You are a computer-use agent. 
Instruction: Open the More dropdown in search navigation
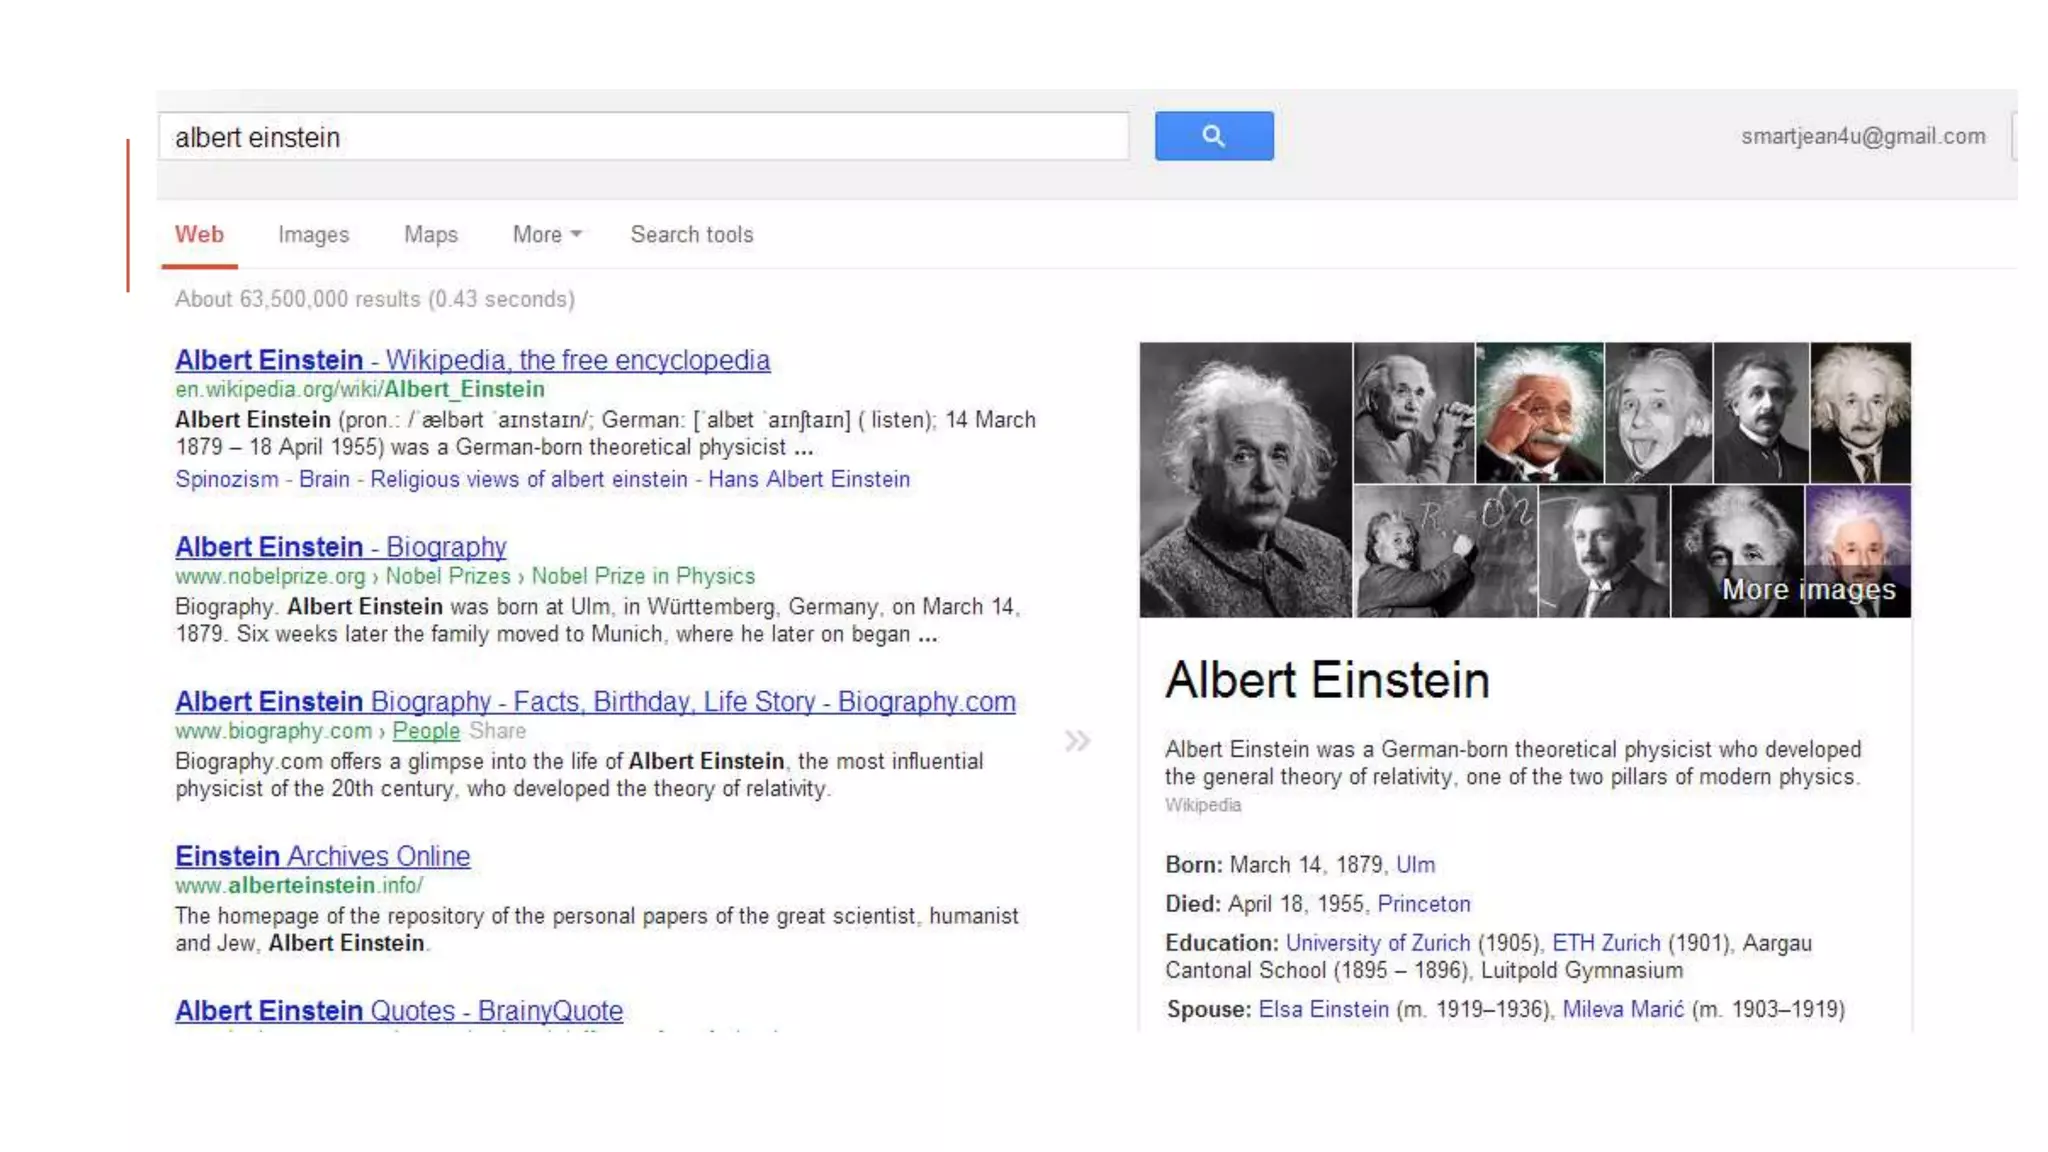(x=546, y=235)
